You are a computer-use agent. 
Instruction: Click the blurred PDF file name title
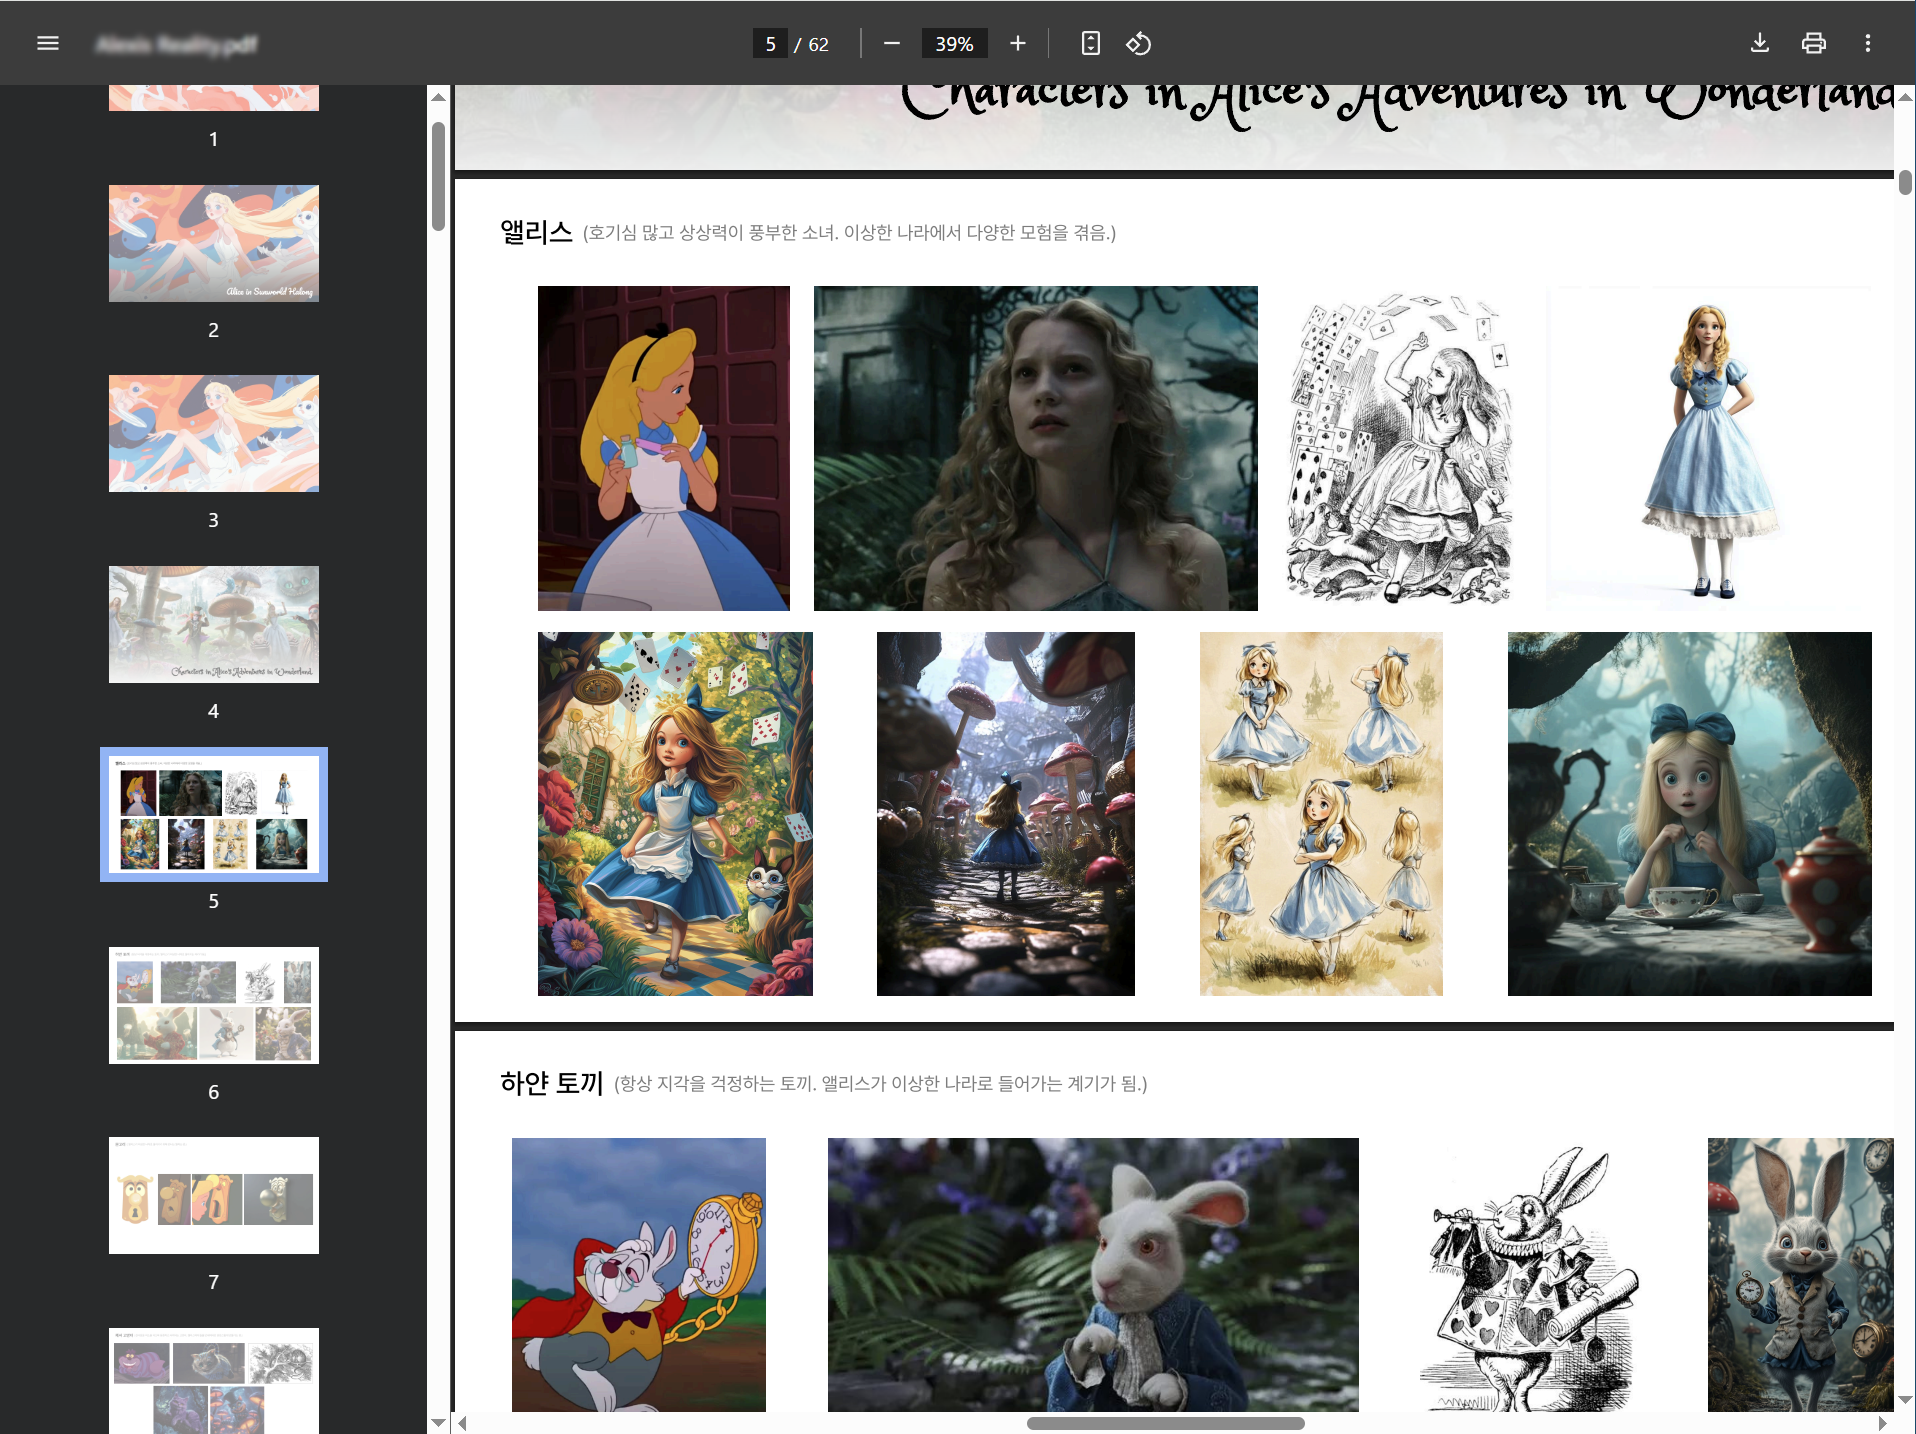click(x=177, y=44)
